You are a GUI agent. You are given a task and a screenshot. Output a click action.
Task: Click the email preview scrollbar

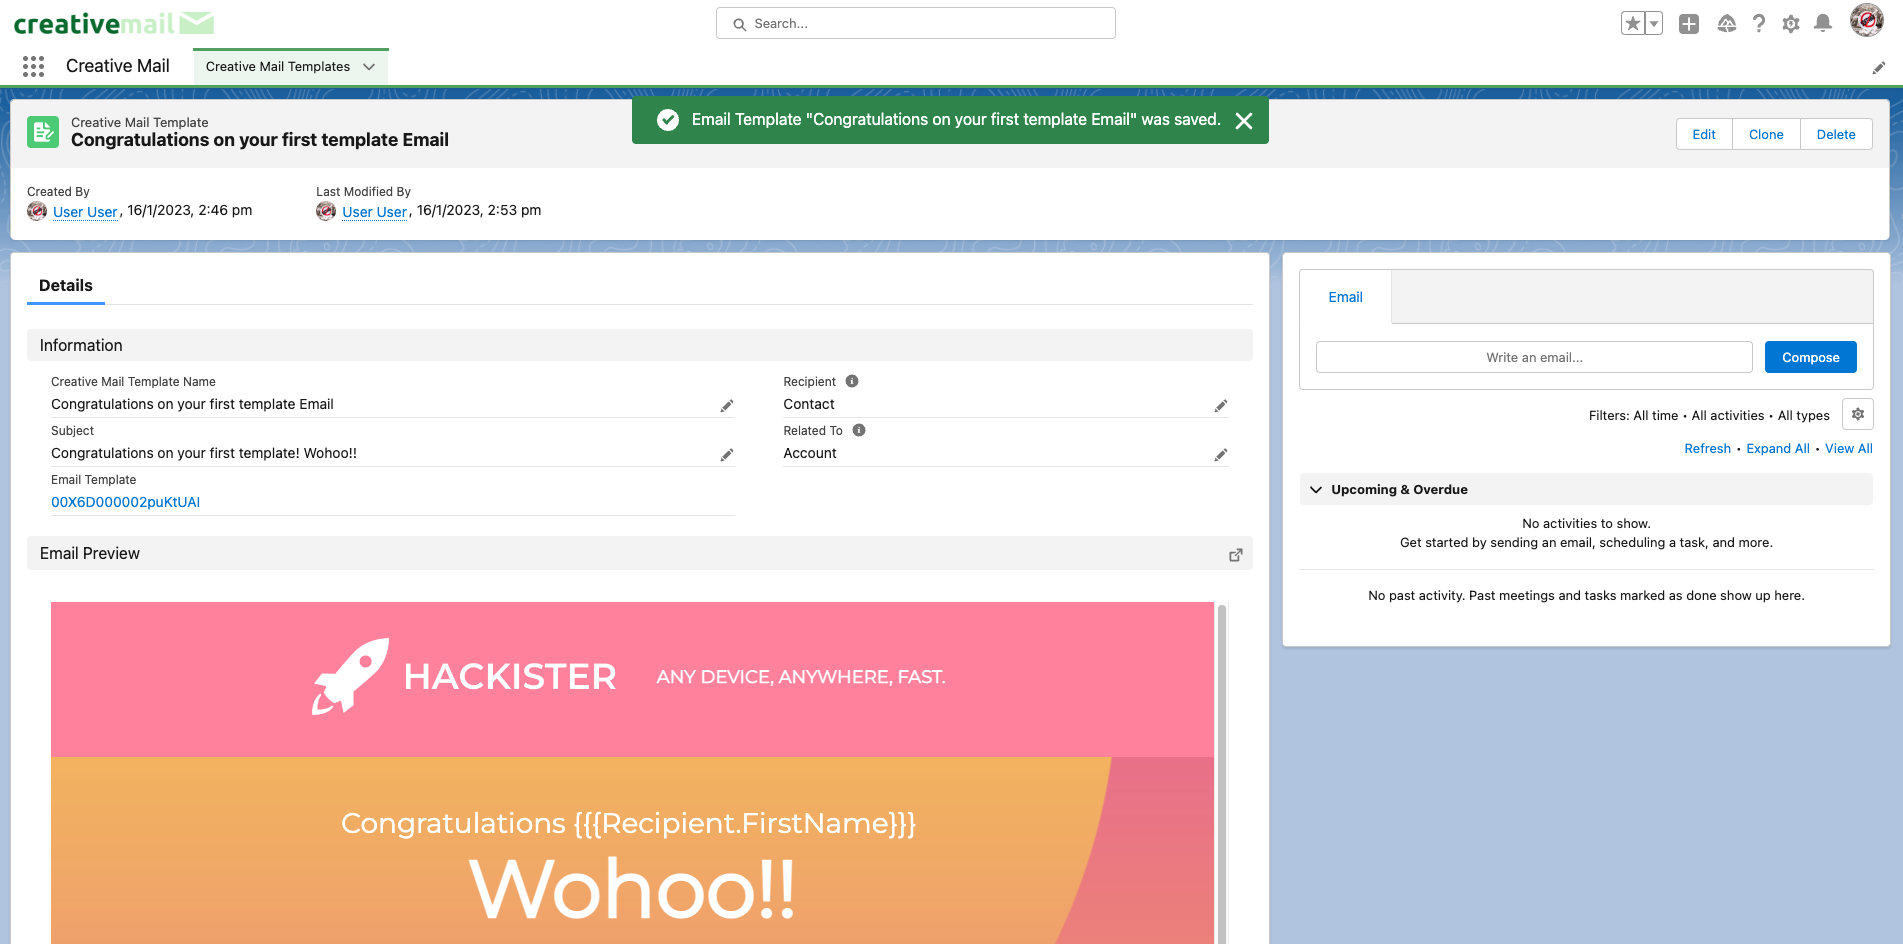(x=1221, y=770)
